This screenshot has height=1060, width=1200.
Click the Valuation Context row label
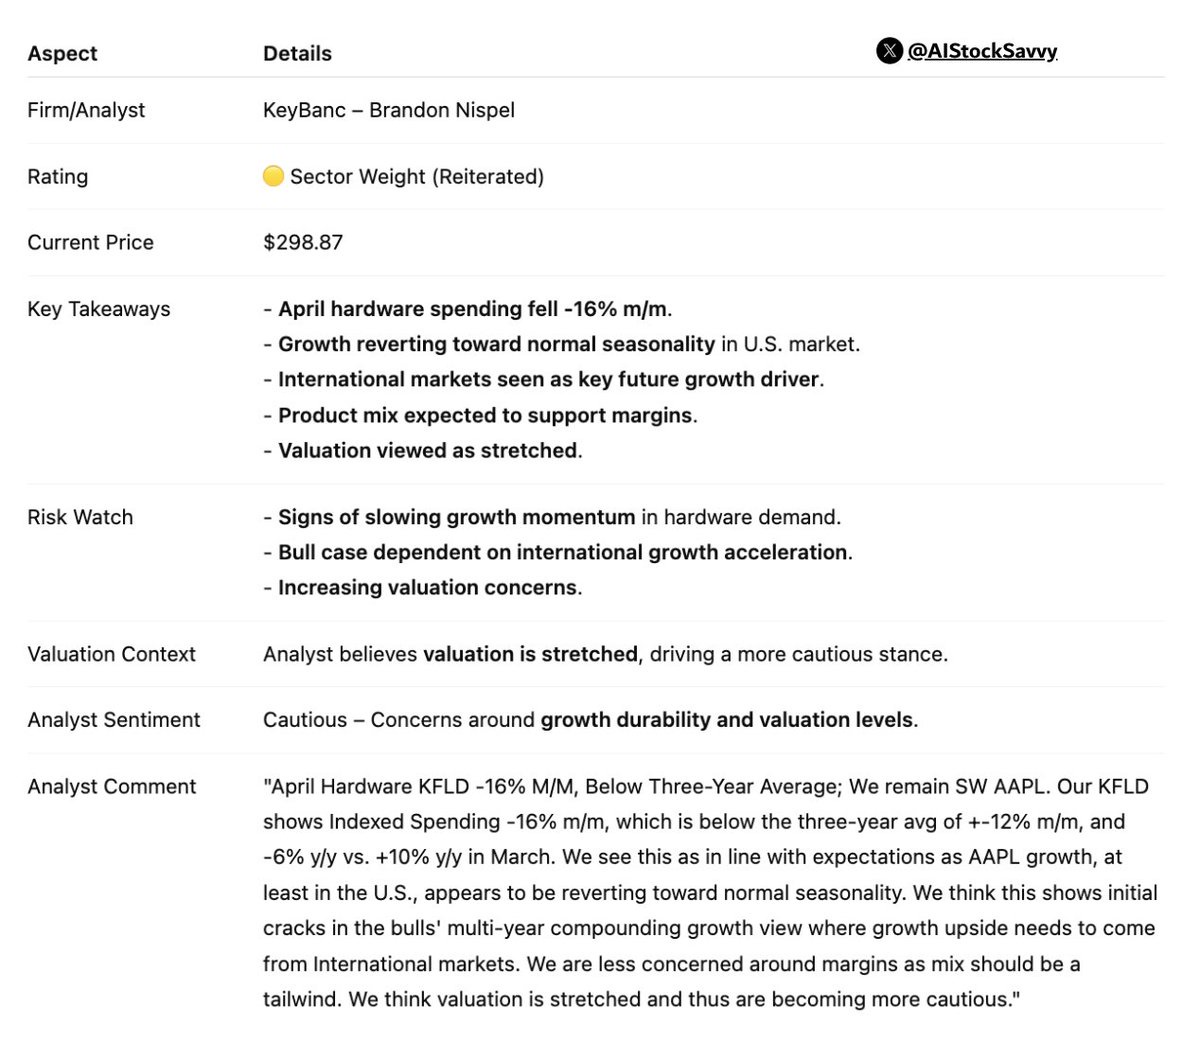[x=111, y=654]
